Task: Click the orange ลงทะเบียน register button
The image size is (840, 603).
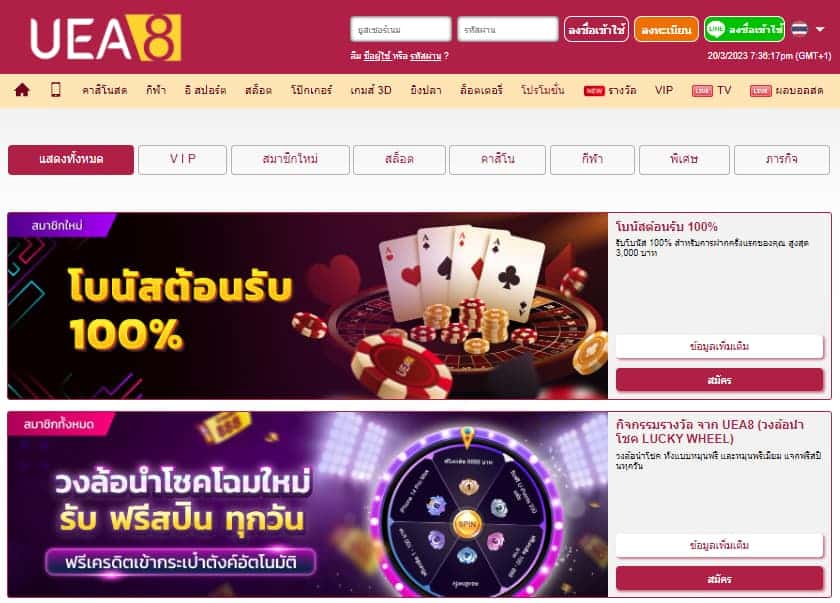Action: click(x=666, y=29)
